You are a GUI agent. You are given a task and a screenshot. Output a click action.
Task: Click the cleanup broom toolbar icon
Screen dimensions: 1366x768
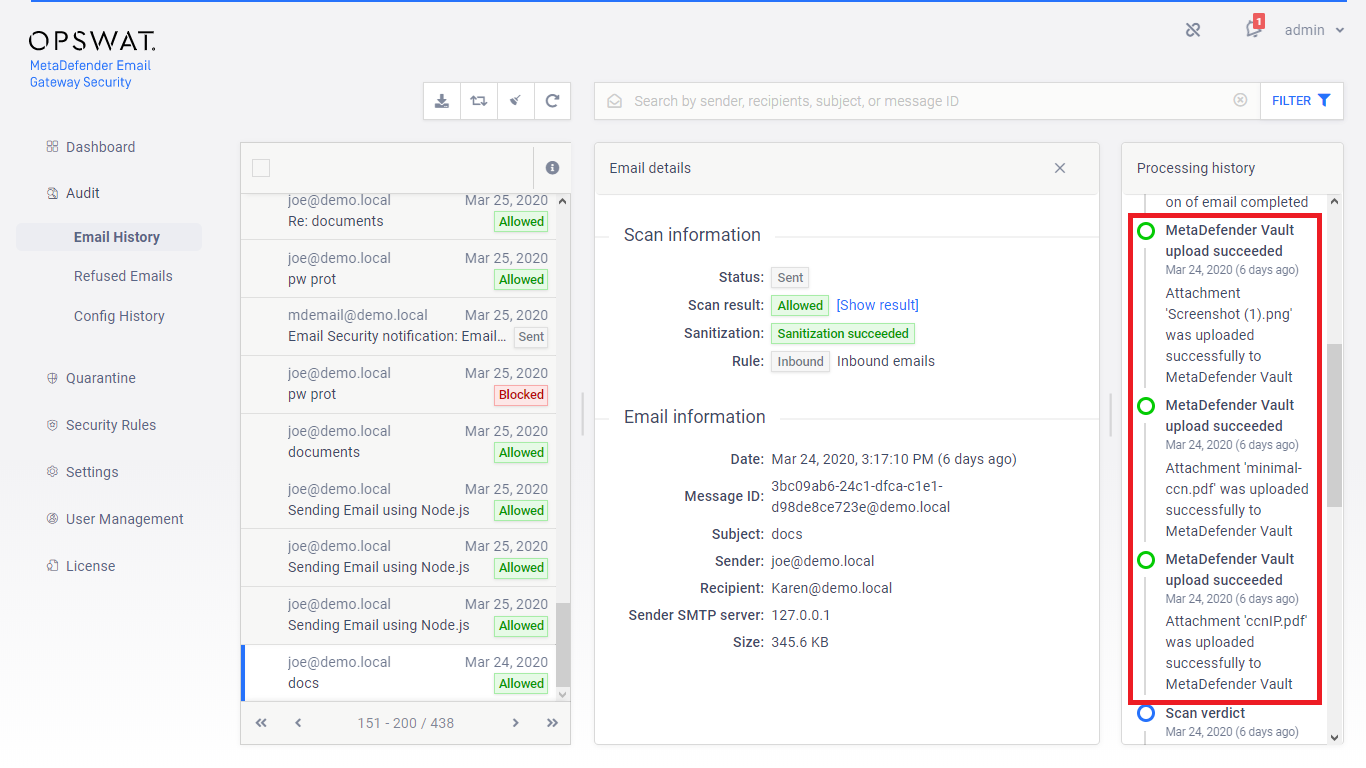point(515,101)
